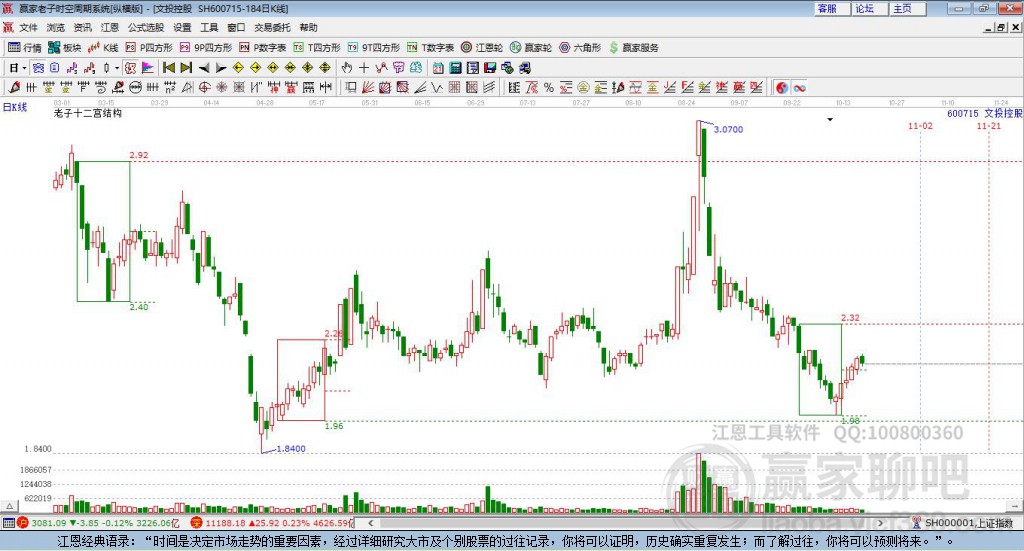The height and width of the screenshot is (551, 1024).
Task: Select the percent % retracement tool
Action: [x=549, y=87]
